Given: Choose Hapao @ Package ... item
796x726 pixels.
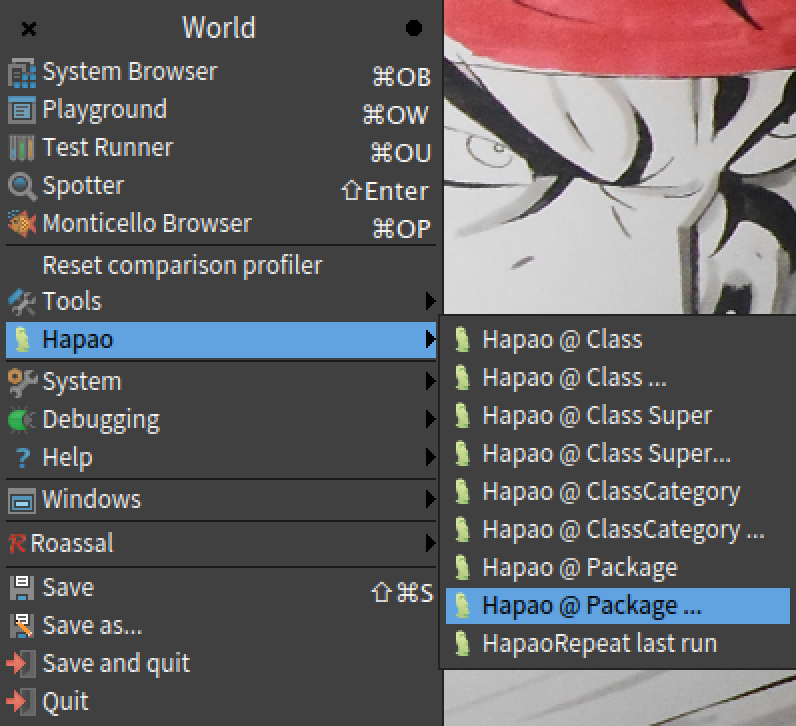Looking at the screenshot, I should pos(618,606).
